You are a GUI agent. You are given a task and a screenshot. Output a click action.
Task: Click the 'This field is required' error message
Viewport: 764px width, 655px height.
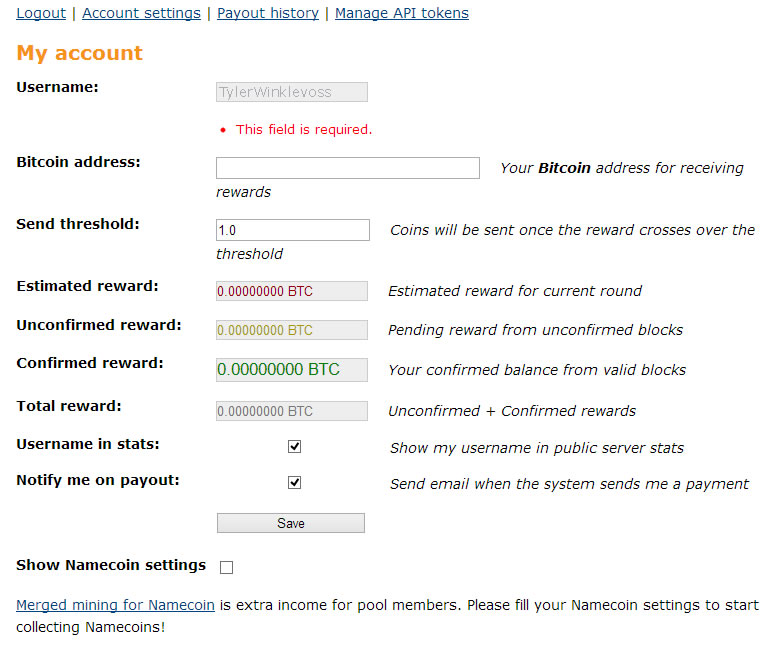(x=304, y=129)
